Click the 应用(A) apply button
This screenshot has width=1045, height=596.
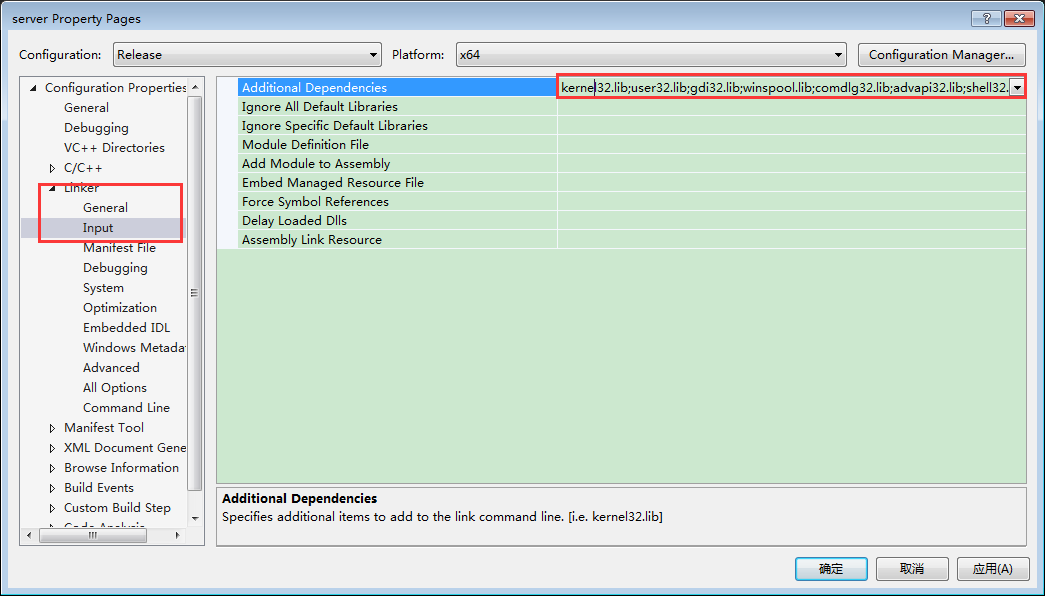(992, 568)
